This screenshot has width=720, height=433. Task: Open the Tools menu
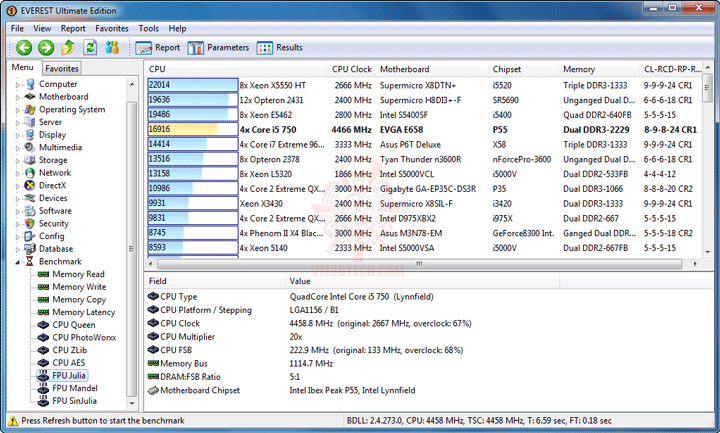tap(149, 28)
